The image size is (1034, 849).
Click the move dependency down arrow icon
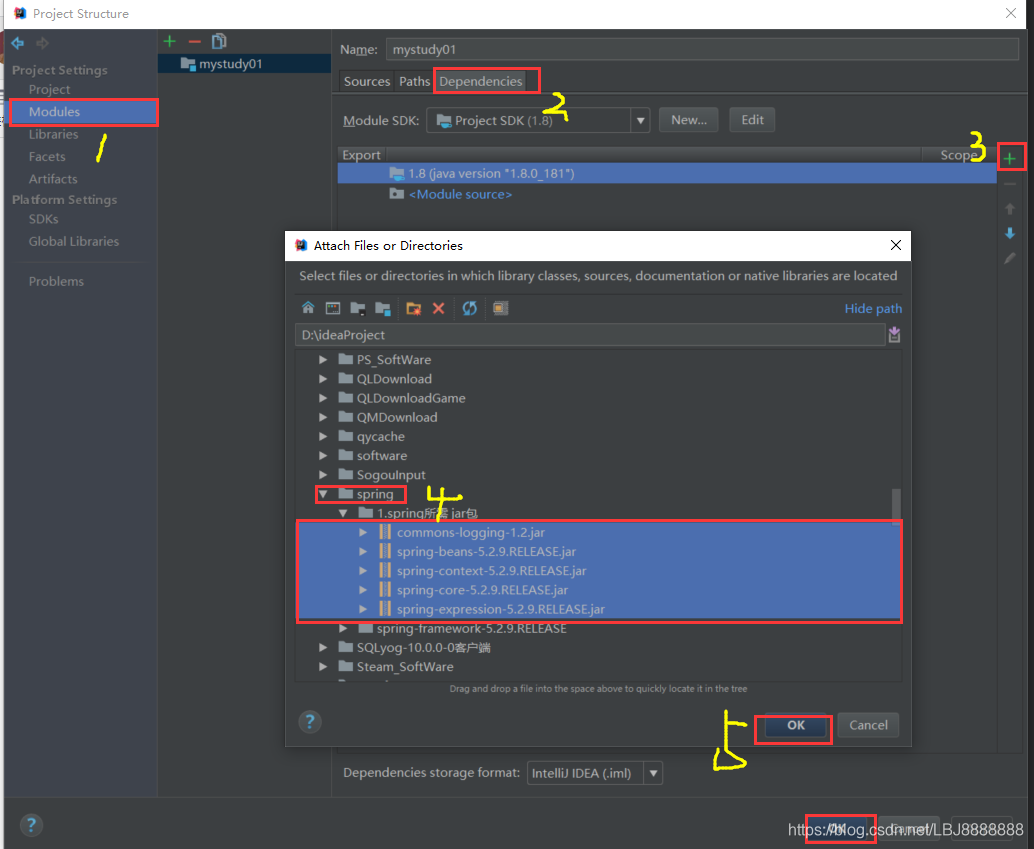click(1010, 234)
